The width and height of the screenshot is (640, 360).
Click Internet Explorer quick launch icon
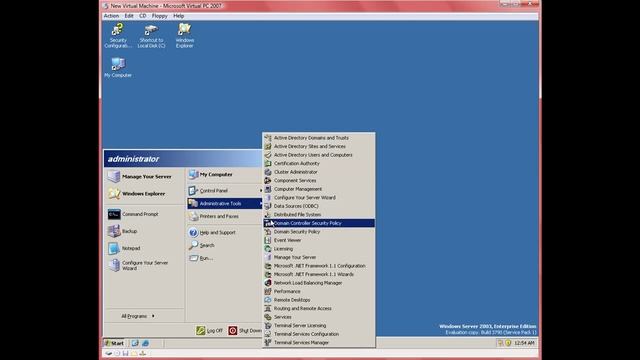[x=145, y=343]
